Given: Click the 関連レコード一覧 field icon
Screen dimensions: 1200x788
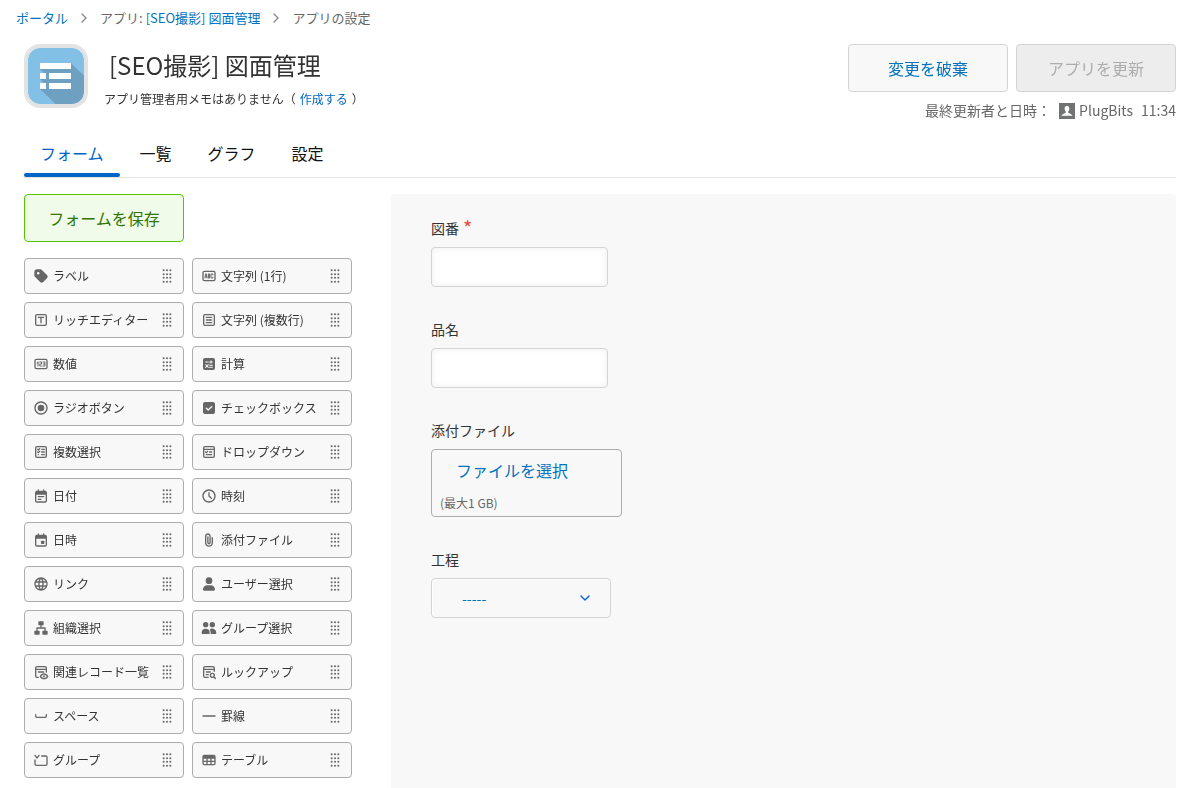Looking at the screenshot, I should (x=41, y=672).
